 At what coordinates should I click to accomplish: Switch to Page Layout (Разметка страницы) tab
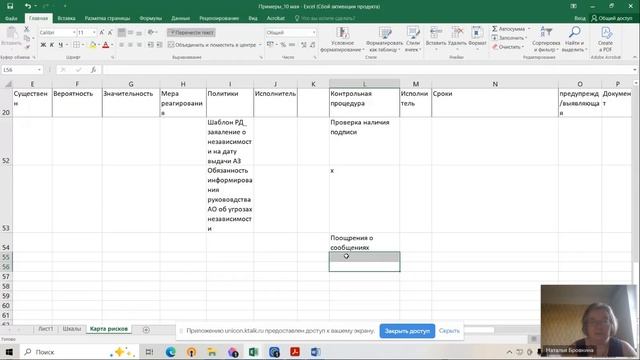[x=107, y=18]
